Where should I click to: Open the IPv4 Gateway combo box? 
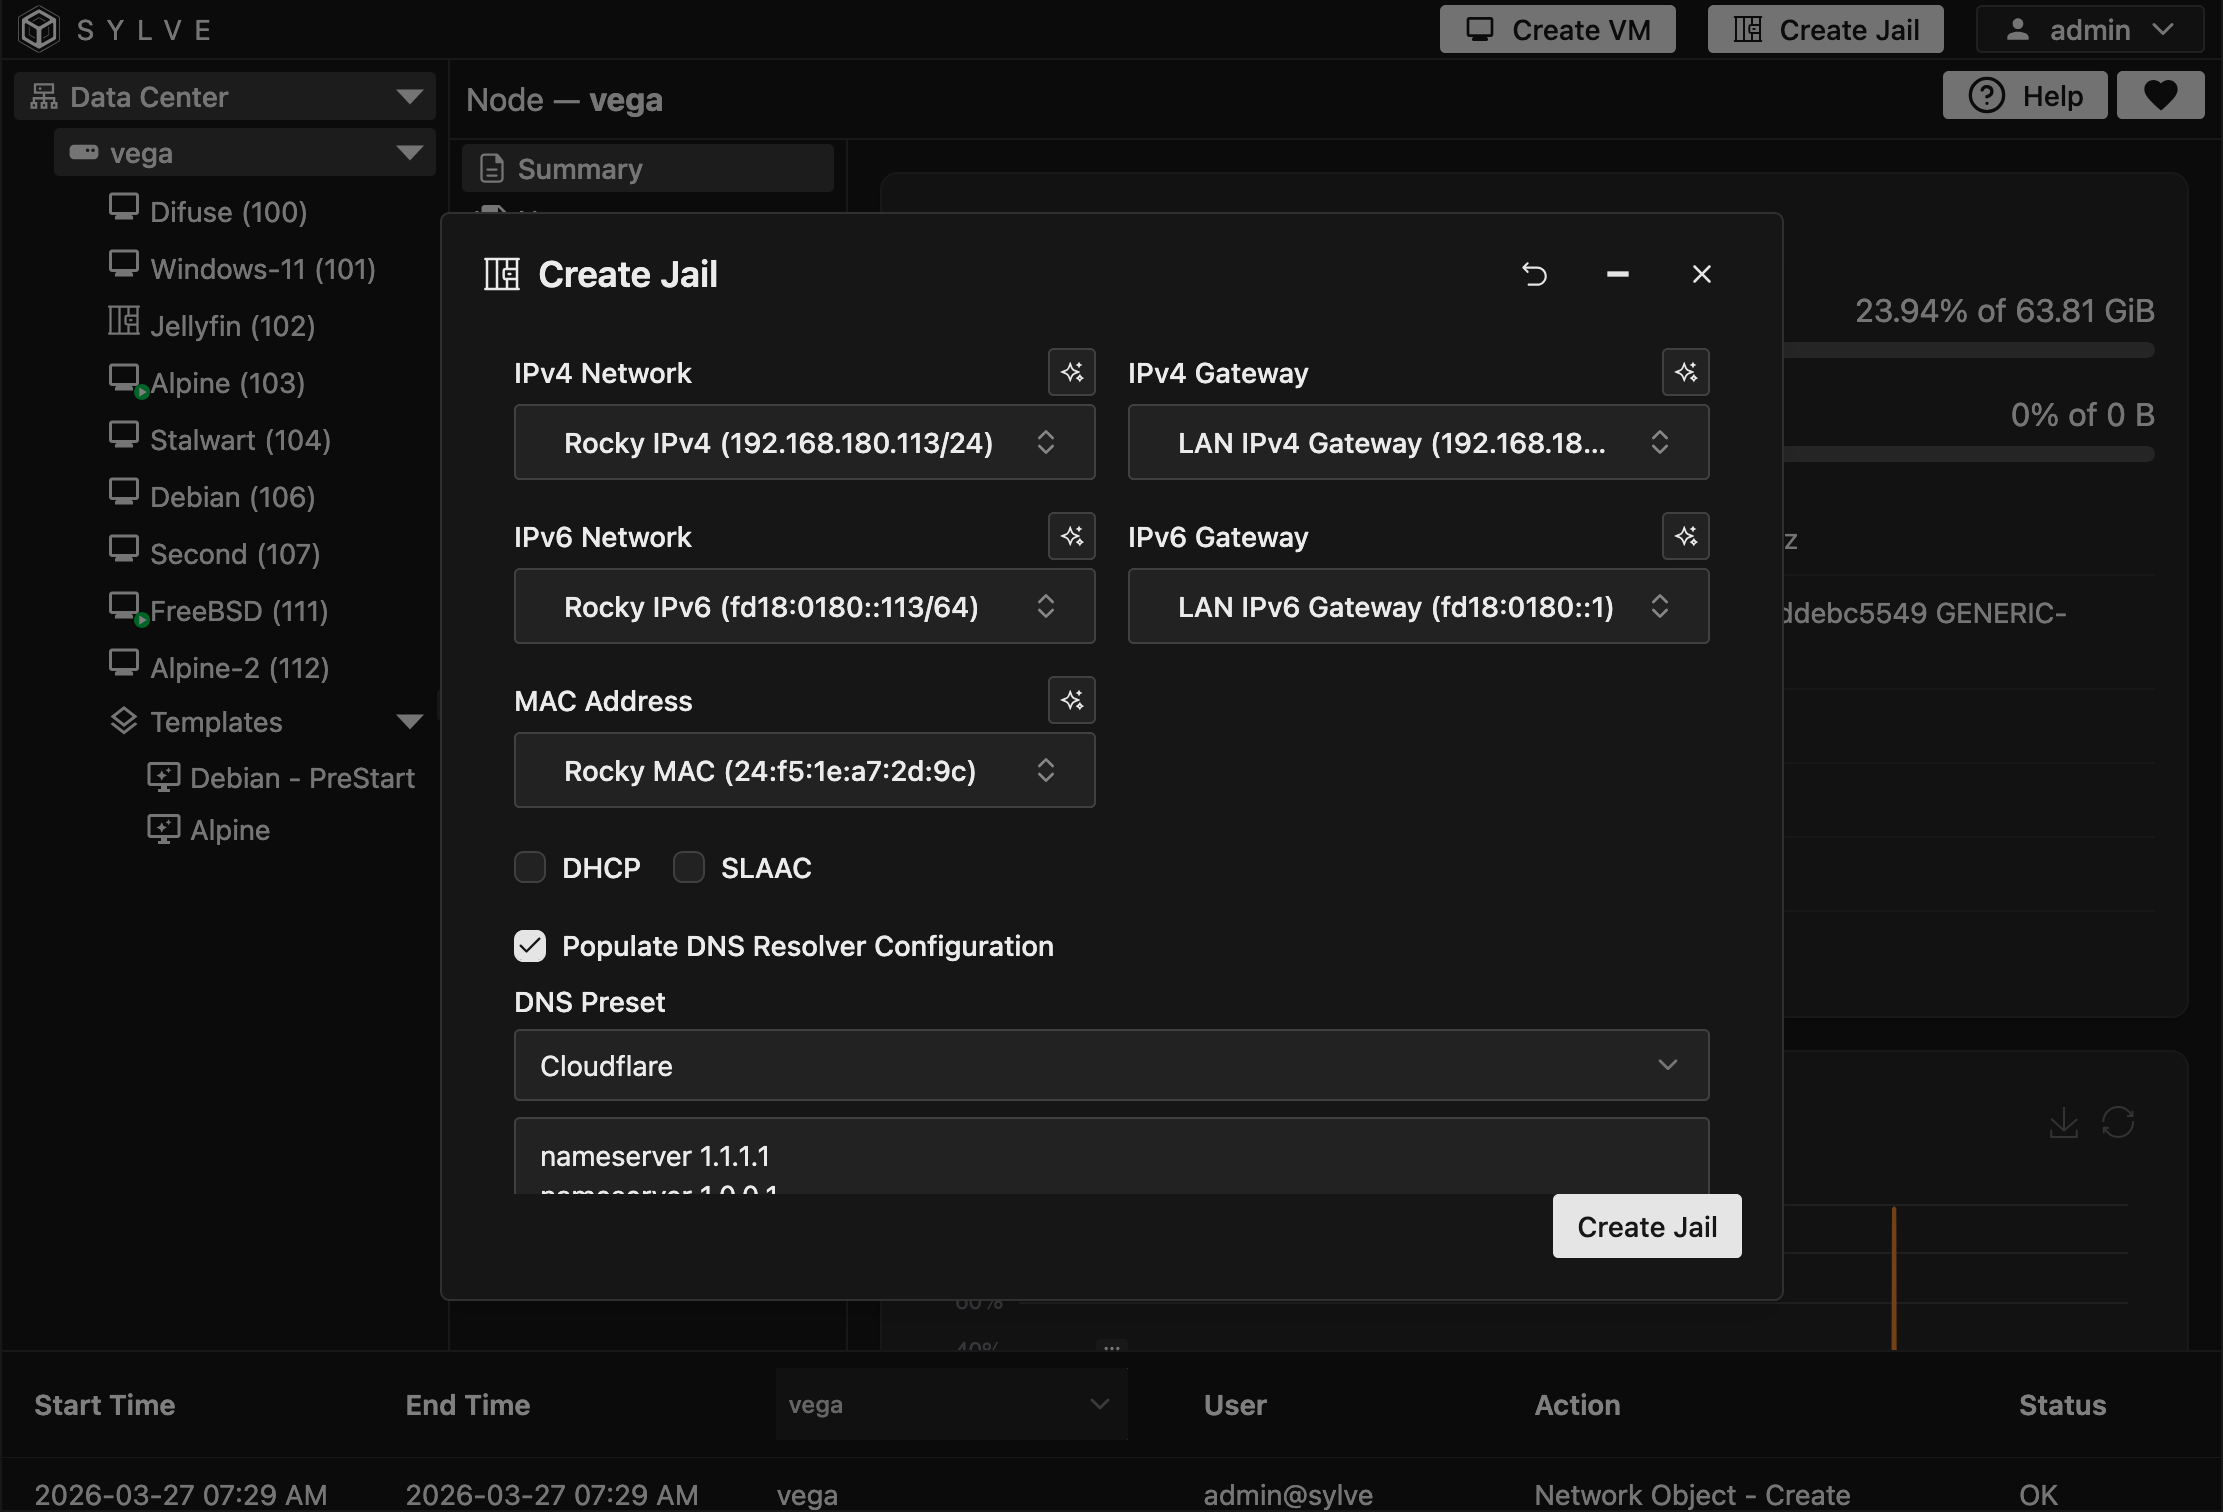1419,442
